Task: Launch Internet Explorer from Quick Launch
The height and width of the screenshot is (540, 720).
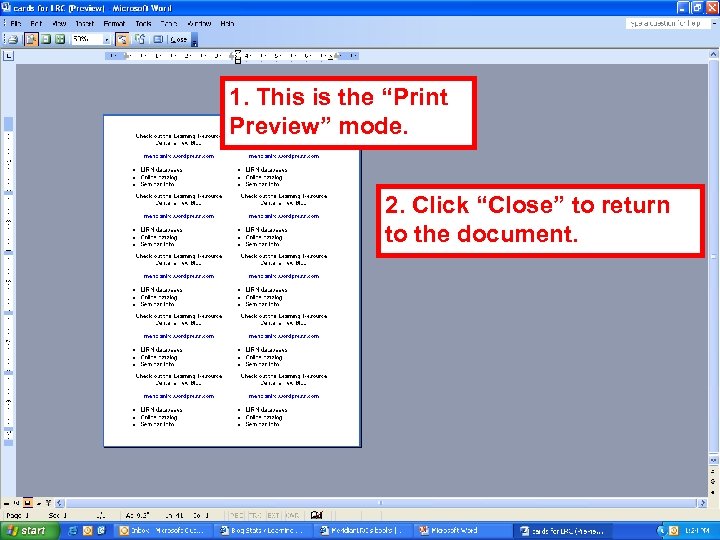Action: click(73, 531)
